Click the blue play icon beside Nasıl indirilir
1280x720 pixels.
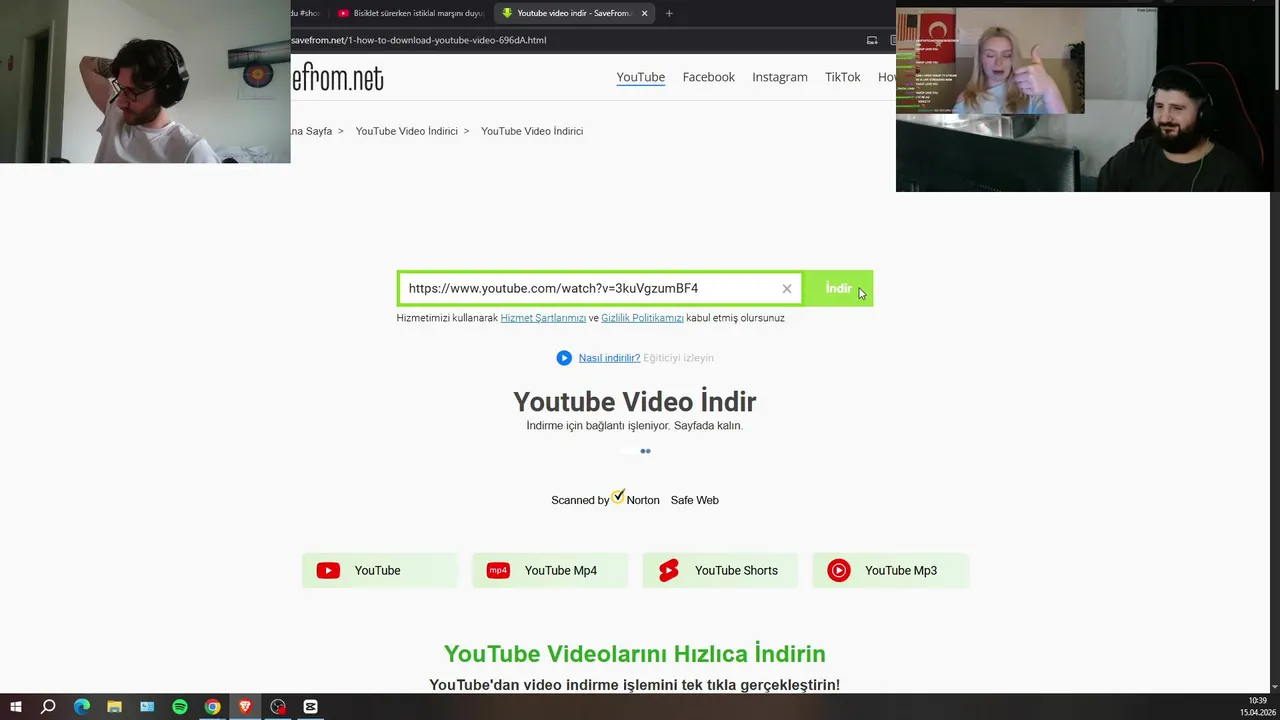click(x=564, y=358)
